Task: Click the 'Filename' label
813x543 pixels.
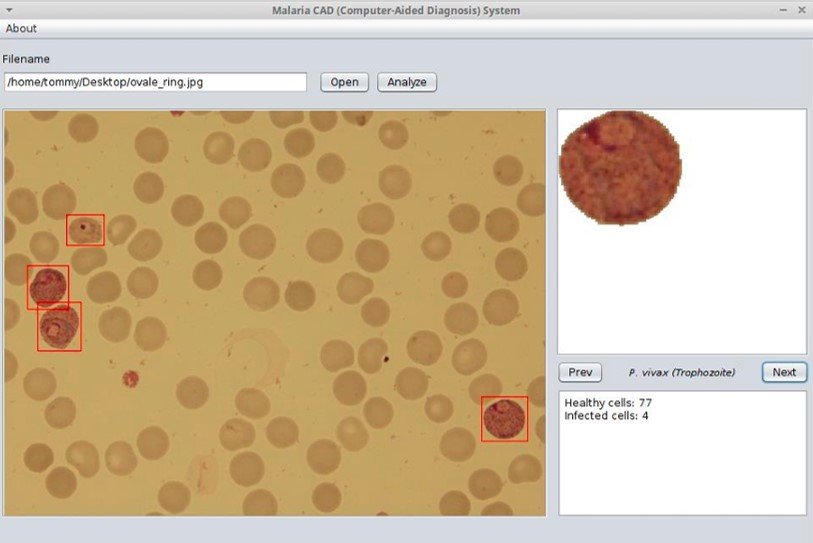Action: 26,59
